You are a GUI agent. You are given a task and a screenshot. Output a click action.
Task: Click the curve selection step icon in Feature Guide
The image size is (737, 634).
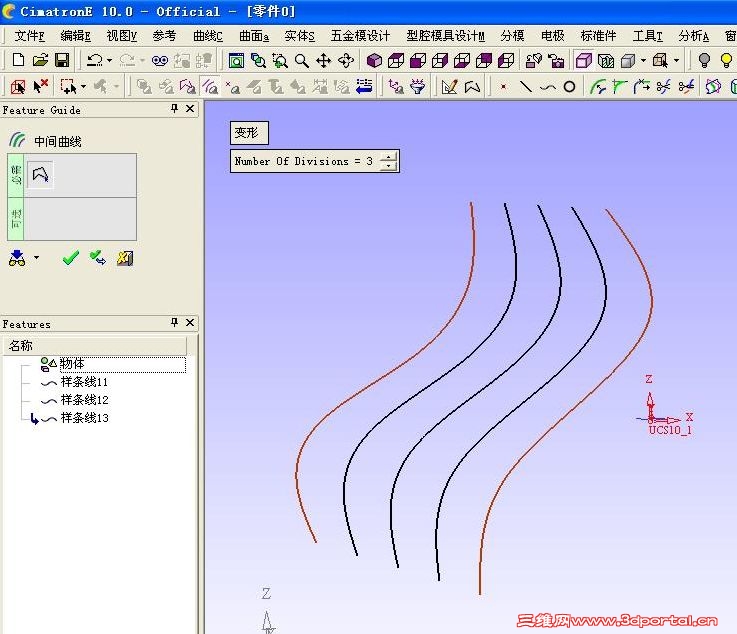(x=40, y=175)
